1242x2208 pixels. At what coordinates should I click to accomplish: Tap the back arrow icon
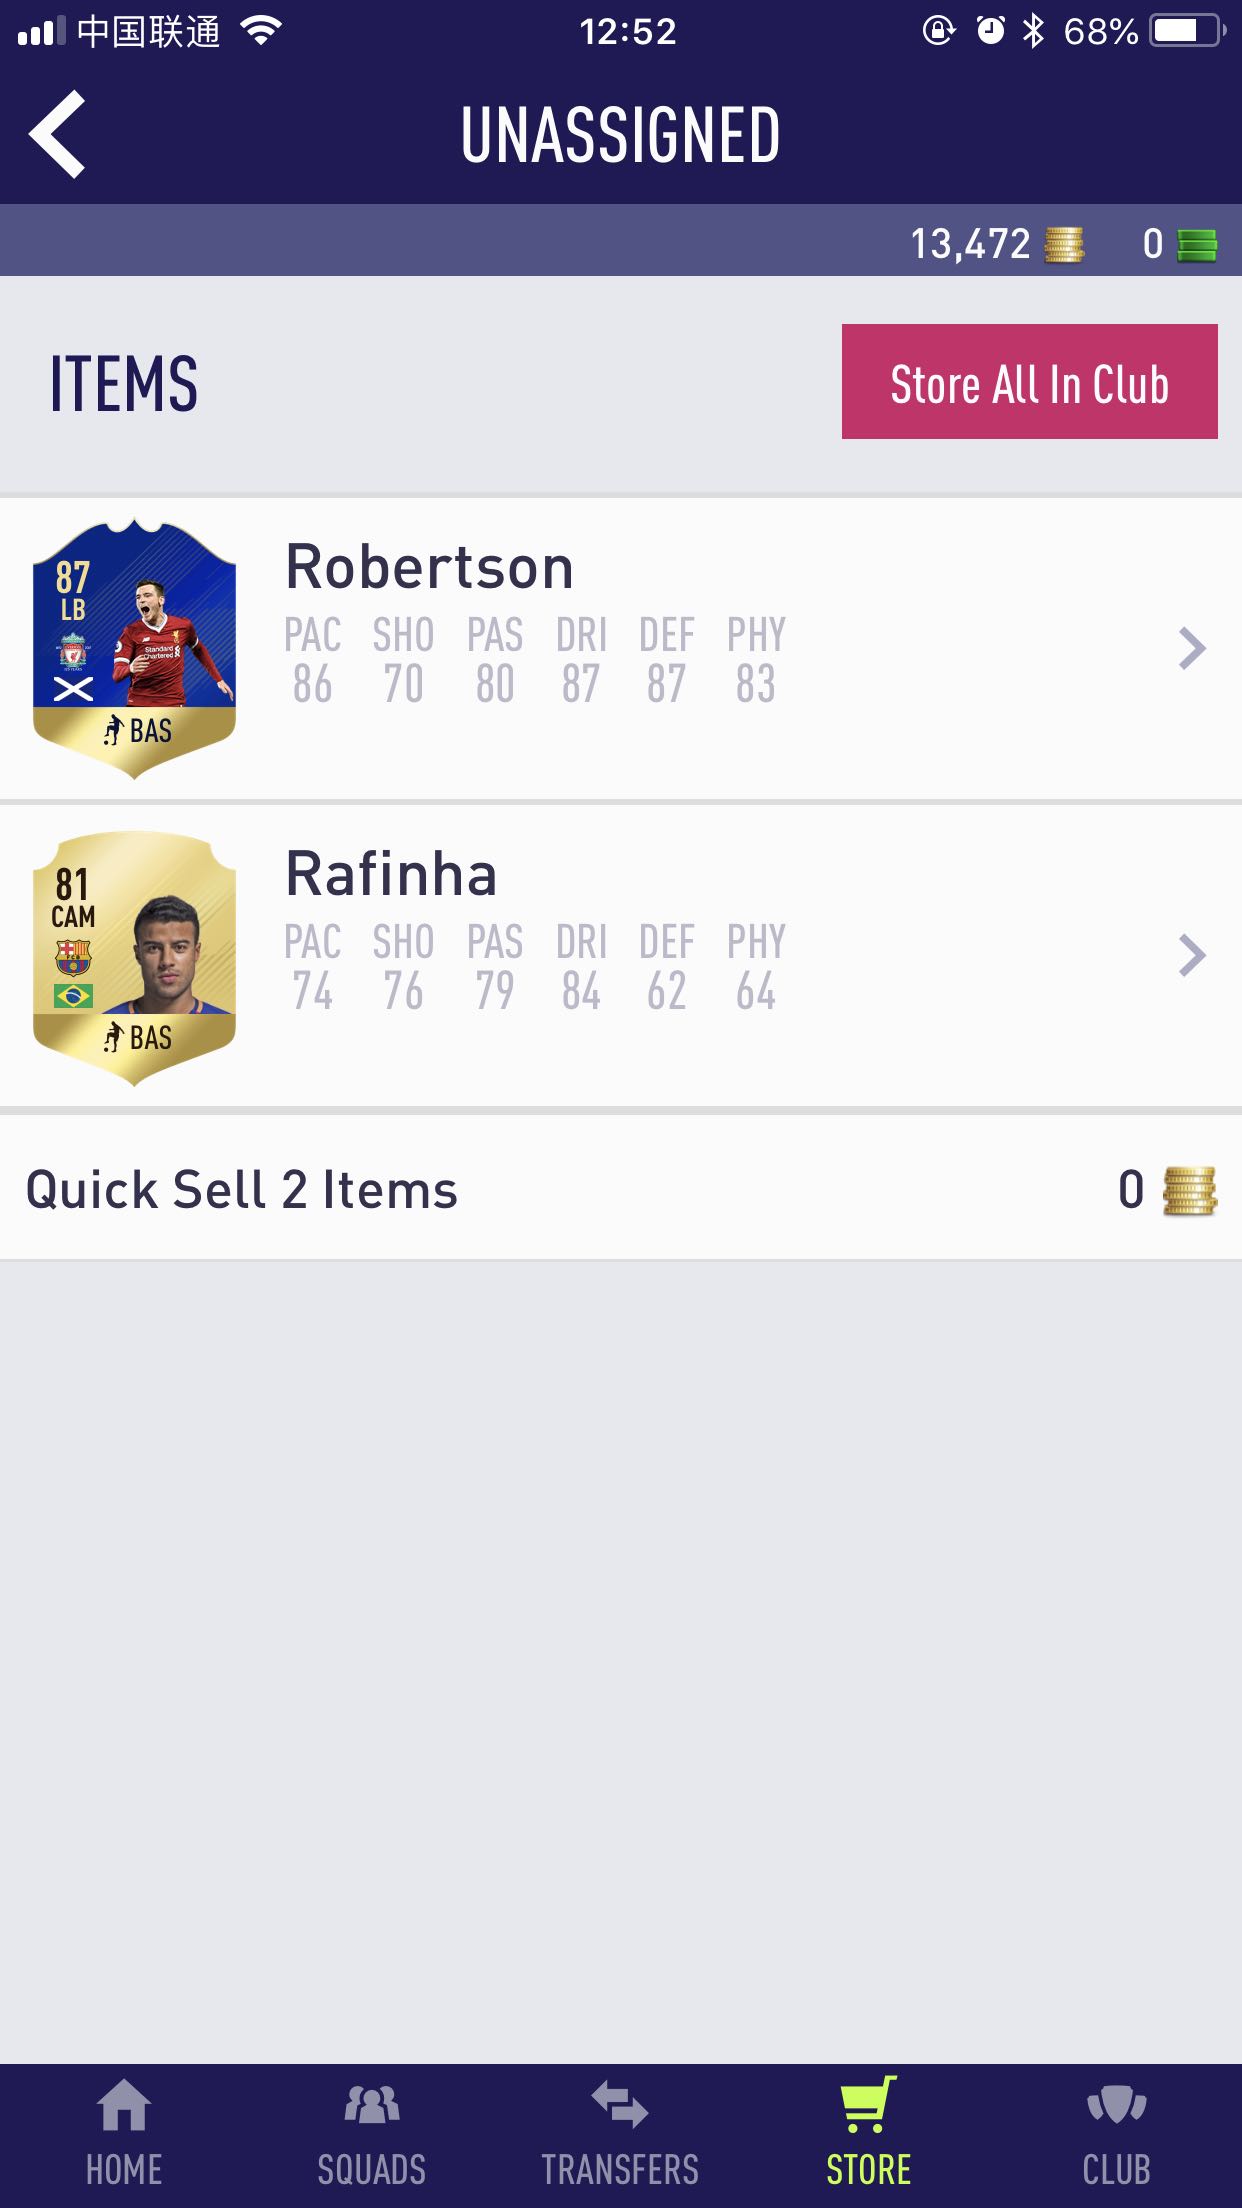[x=57, y=134]
